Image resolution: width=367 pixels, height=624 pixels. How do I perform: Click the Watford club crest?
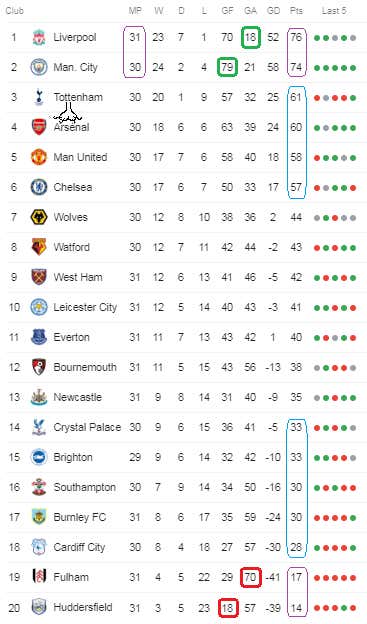pyautogui.click(x=39, y=247)
